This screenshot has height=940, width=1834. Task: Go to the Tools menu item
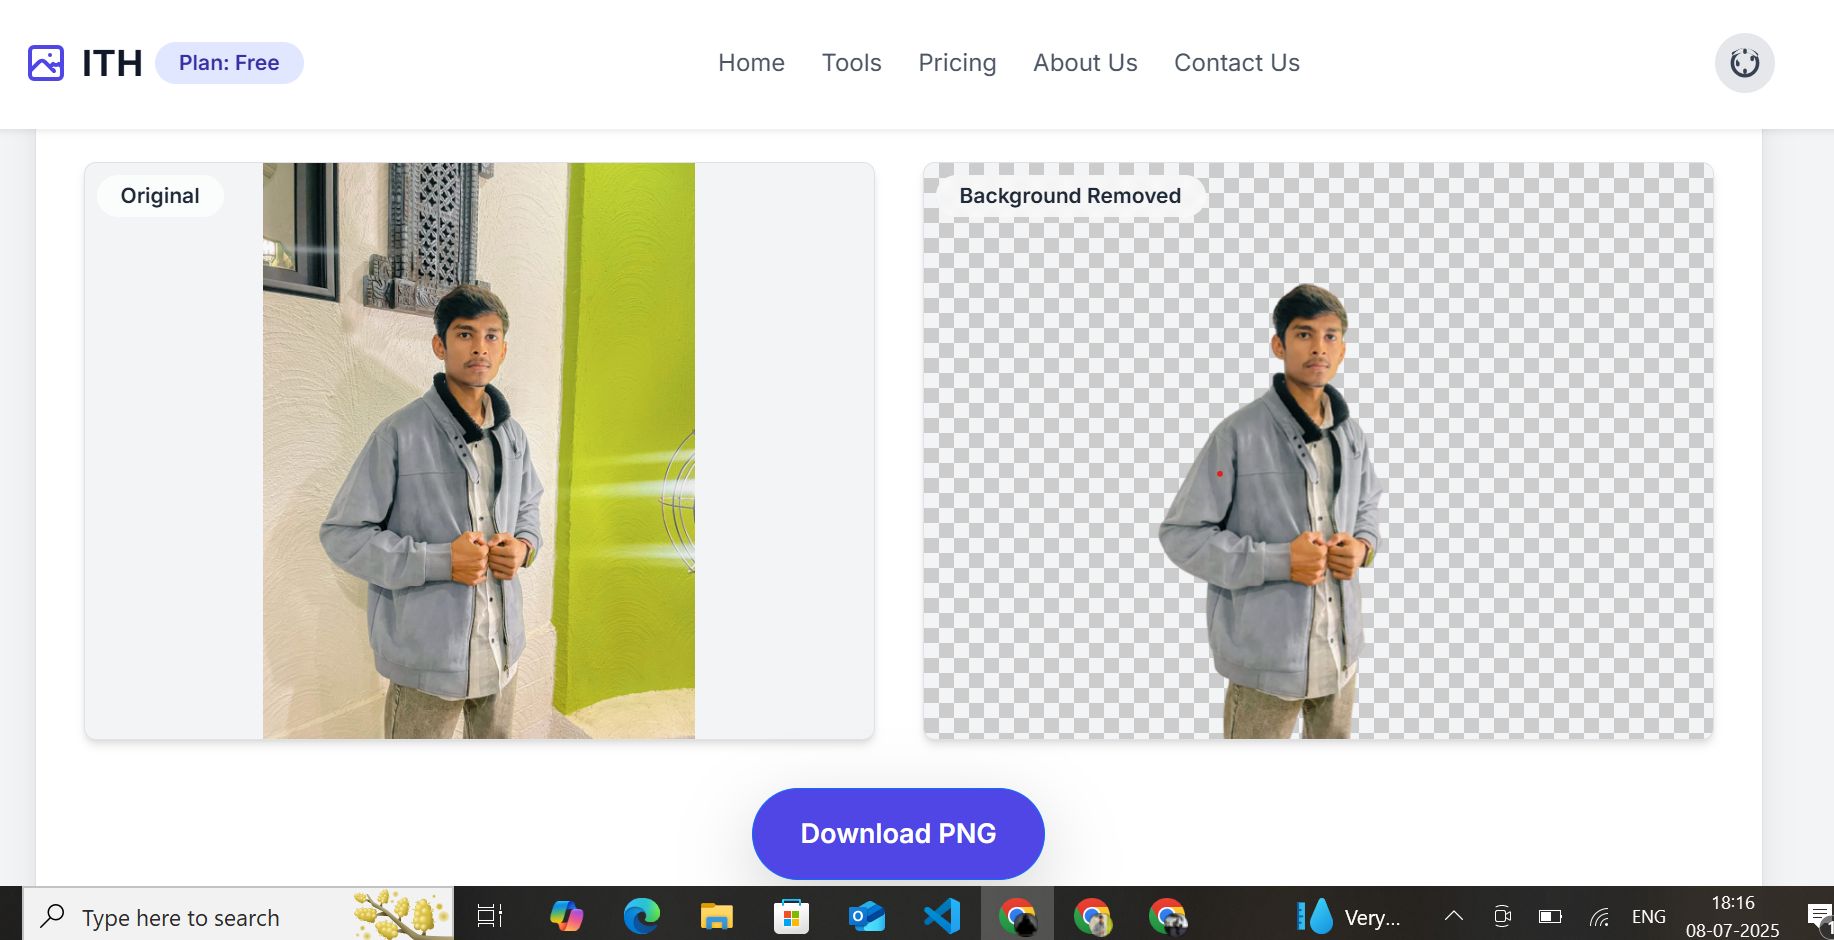tap(851, 63)
